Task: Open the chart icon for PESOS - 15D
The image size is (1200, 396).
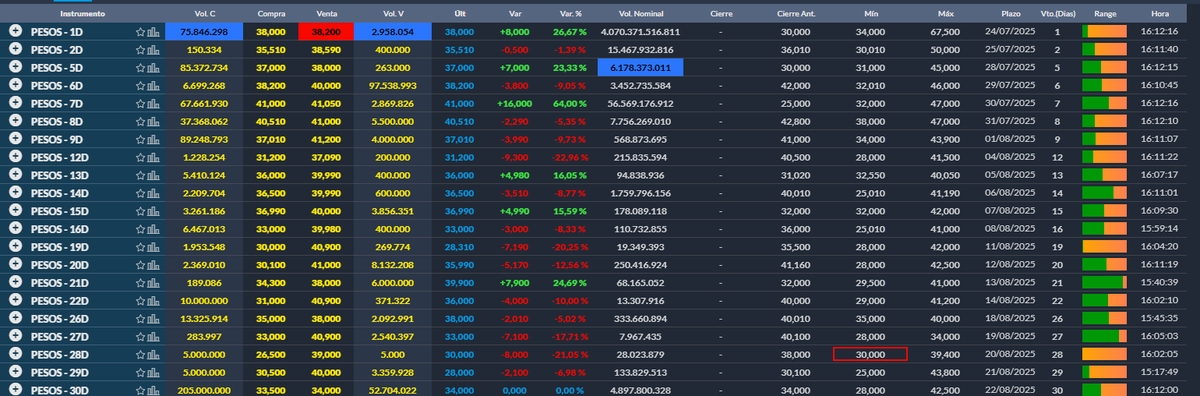Action: click(154, 211)
